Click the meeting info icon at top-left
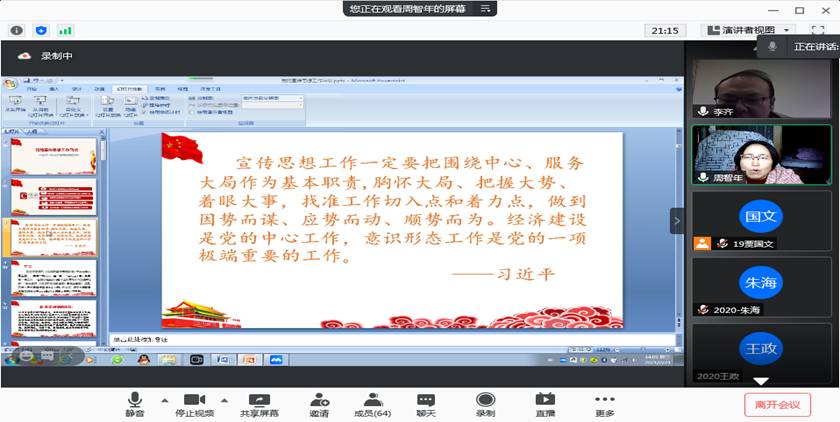 (16, 30)
